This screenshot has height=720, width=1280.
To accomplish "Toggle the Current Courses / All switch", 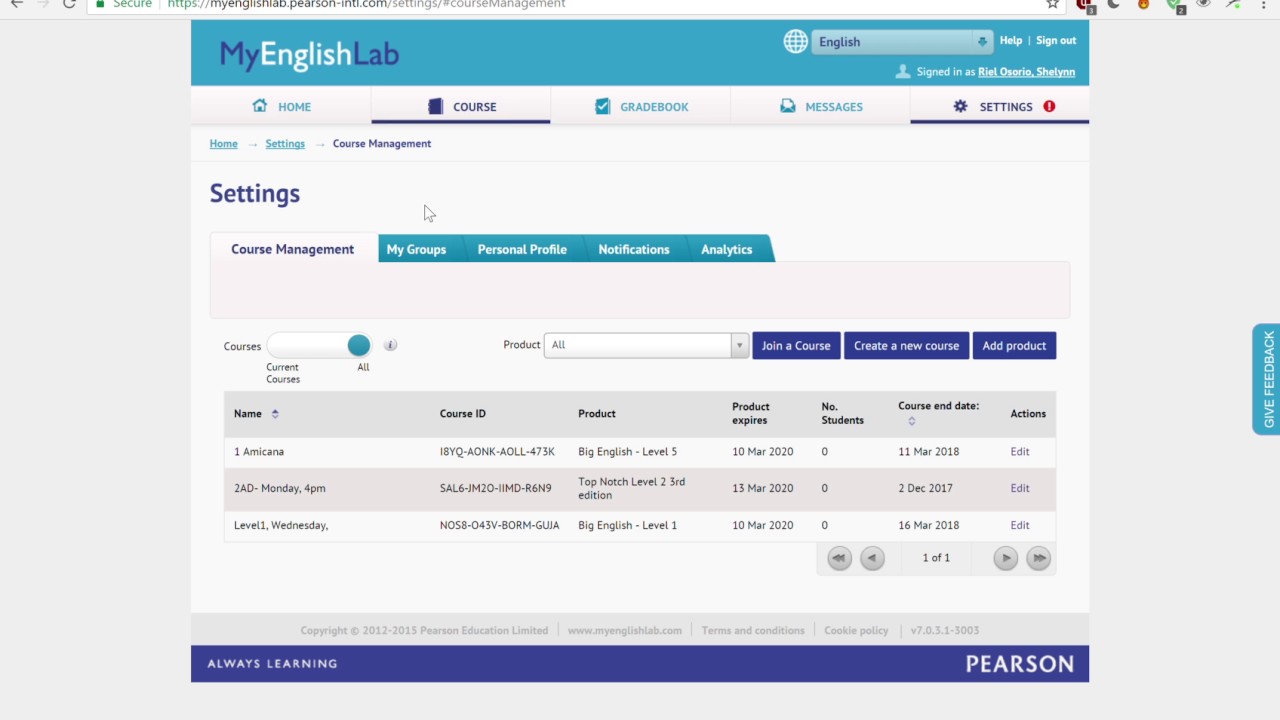I will pos(319,345).
